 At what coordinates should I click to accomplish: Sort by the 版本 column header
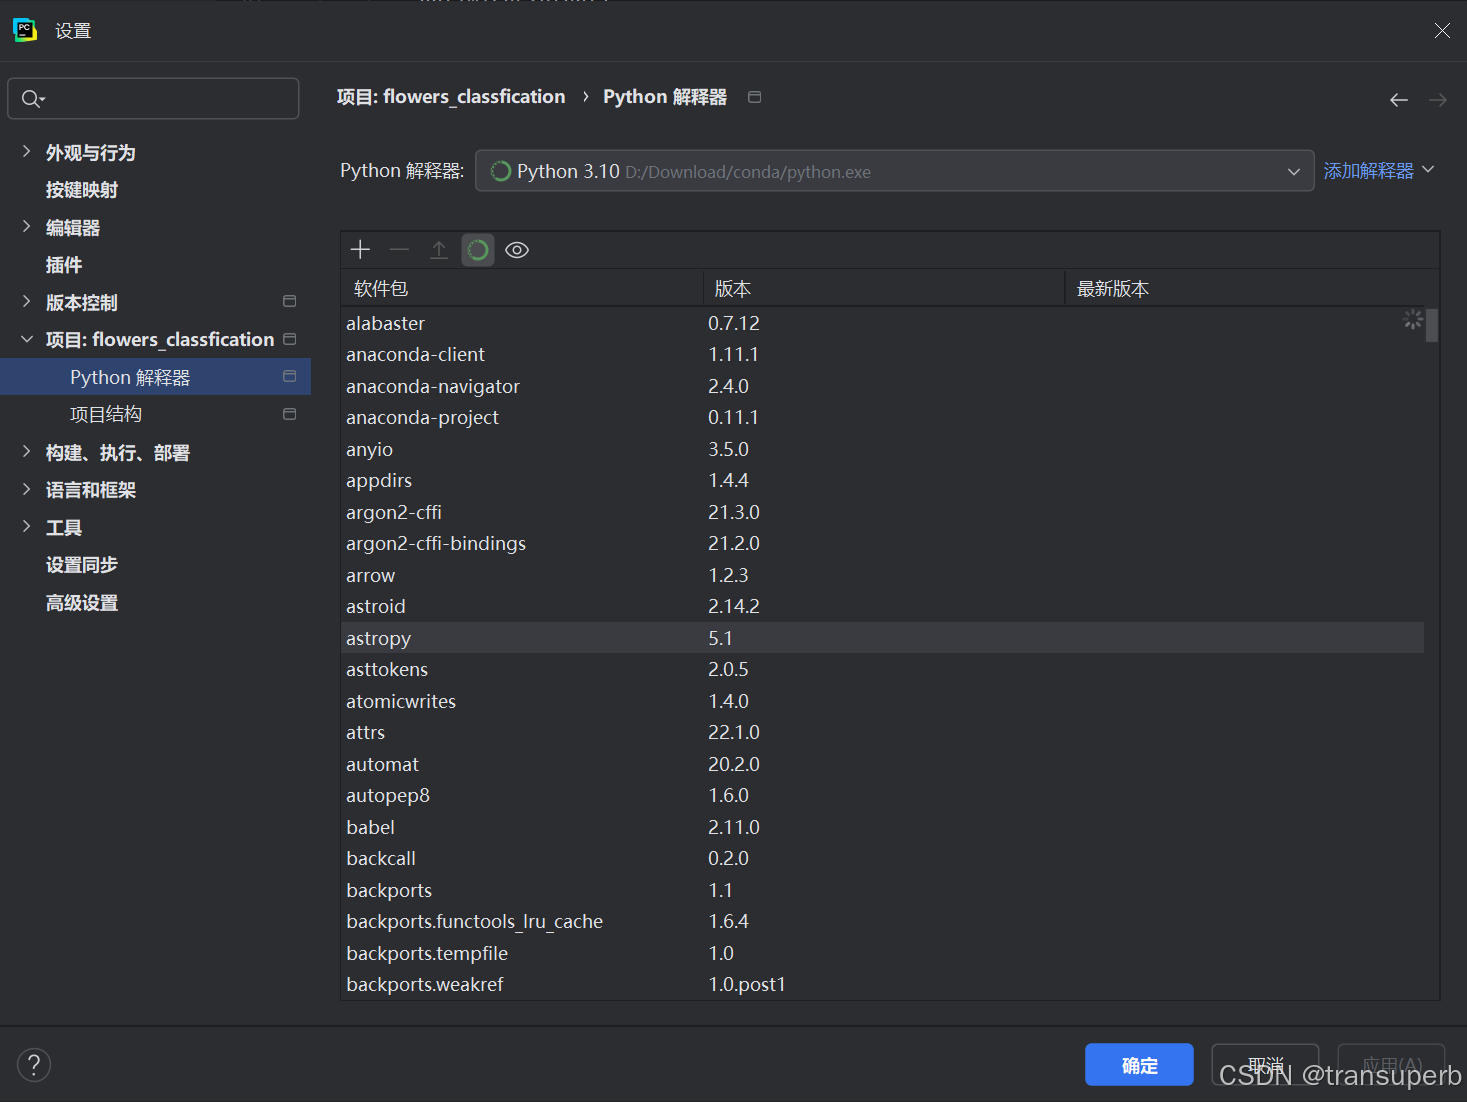coord(884,288)
